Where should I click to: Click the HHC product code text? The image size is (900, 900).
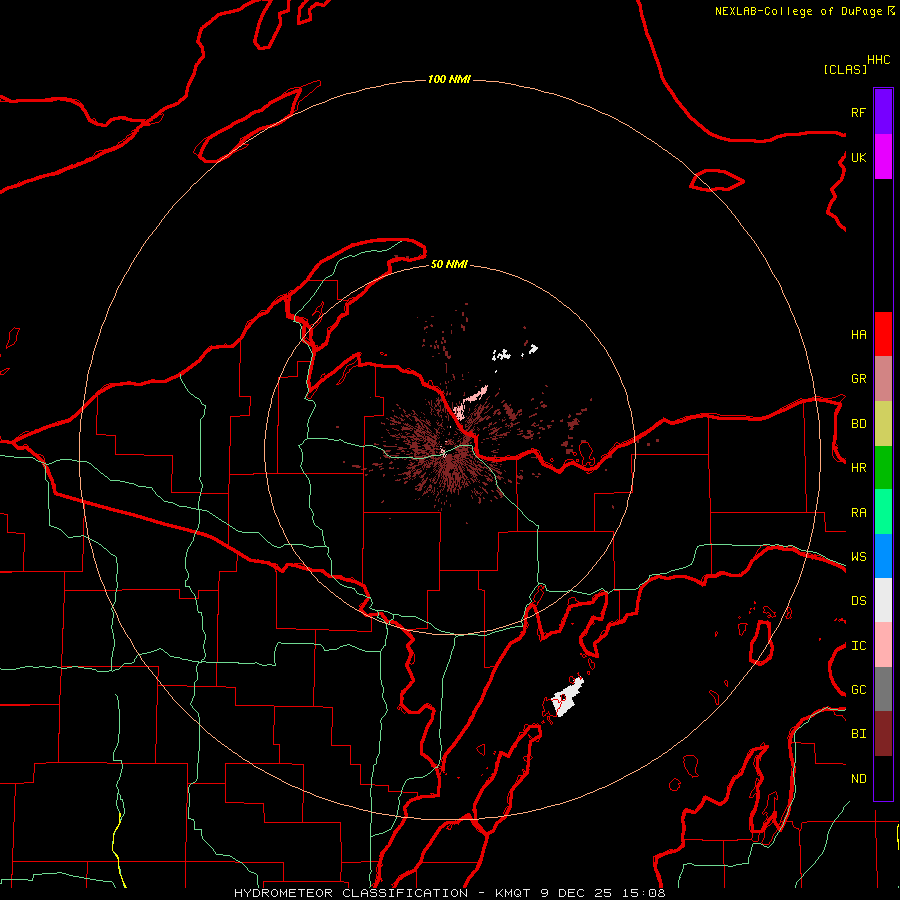(879, 60)
